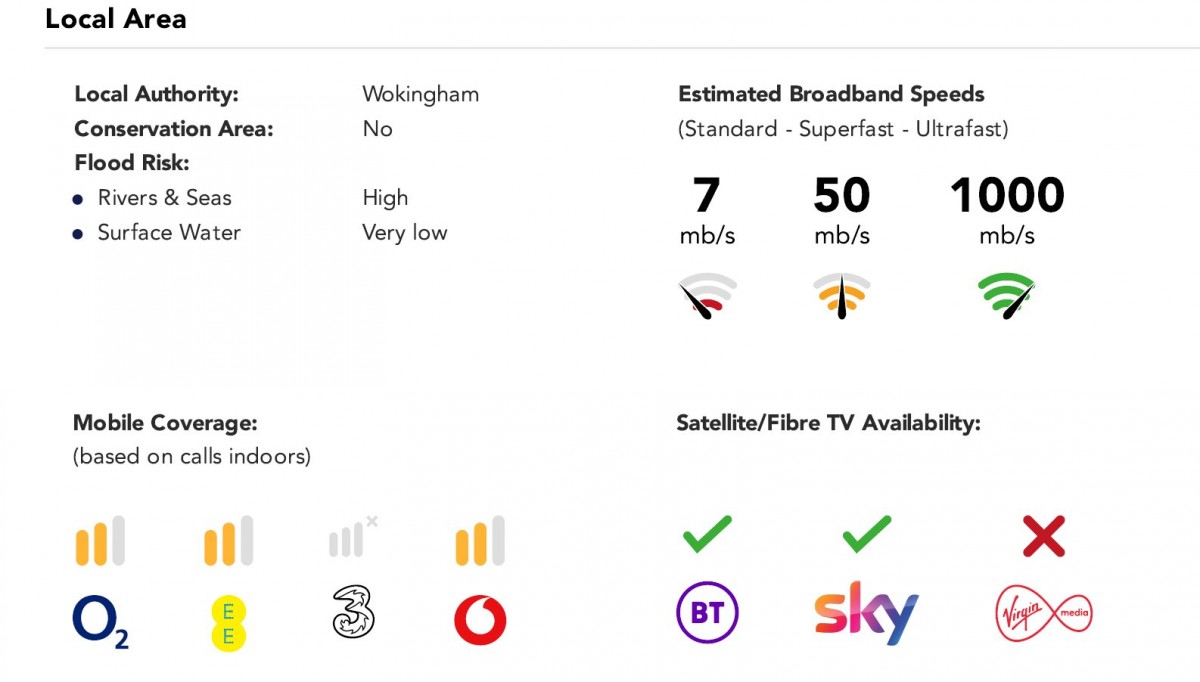Screen dimensions: 1200x682
Task: Click the O2 network logo
Action: [100, 621]
